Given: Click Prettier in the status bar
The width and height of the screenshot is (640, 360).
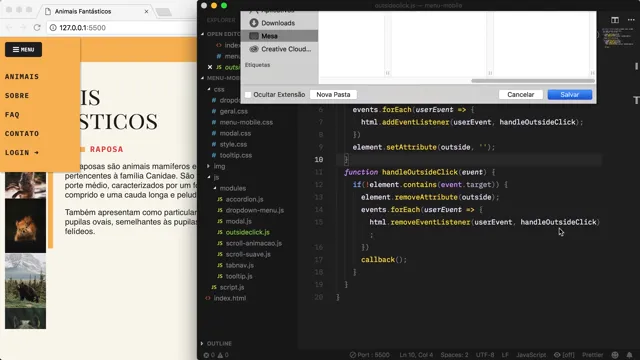Looking at the screenshot, I should (592, 355).
